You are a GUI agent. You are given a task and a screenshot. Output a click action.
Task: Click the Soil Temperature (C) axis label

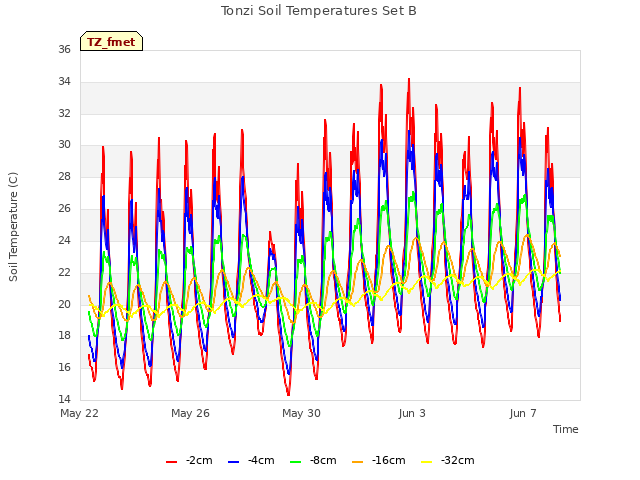tap(13, 227)
